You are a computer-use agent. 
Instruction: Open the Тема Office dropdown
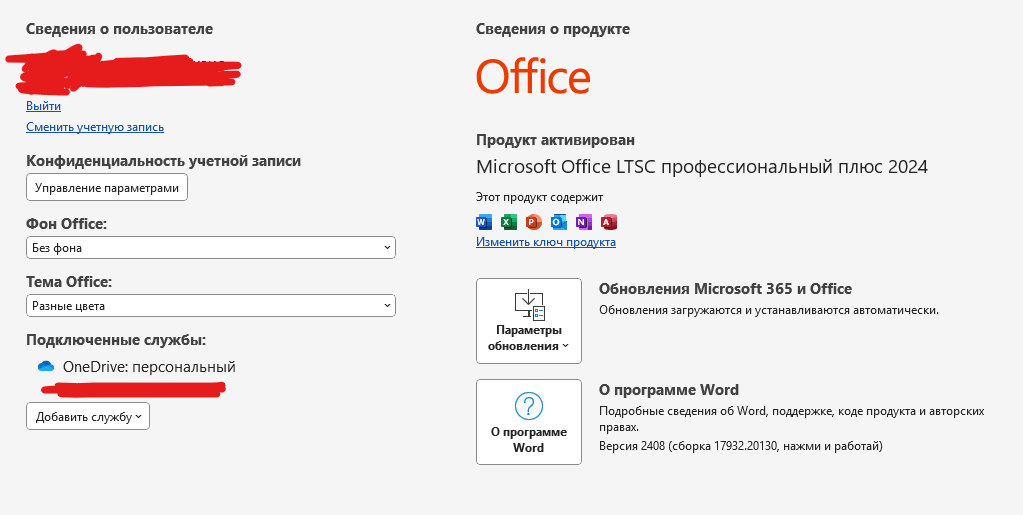[x=211, y=305]
